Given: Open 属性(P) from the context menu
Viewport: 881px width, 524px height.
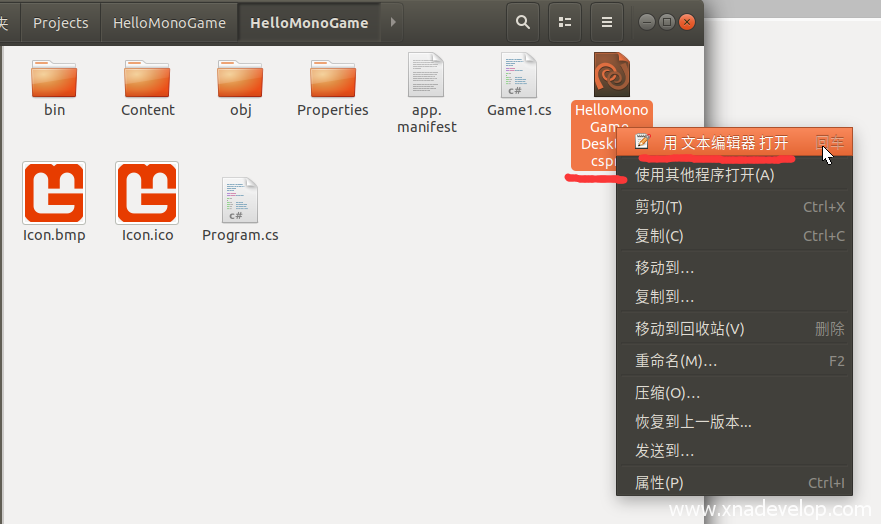Looking at the screenshot, I should (660, 483).
